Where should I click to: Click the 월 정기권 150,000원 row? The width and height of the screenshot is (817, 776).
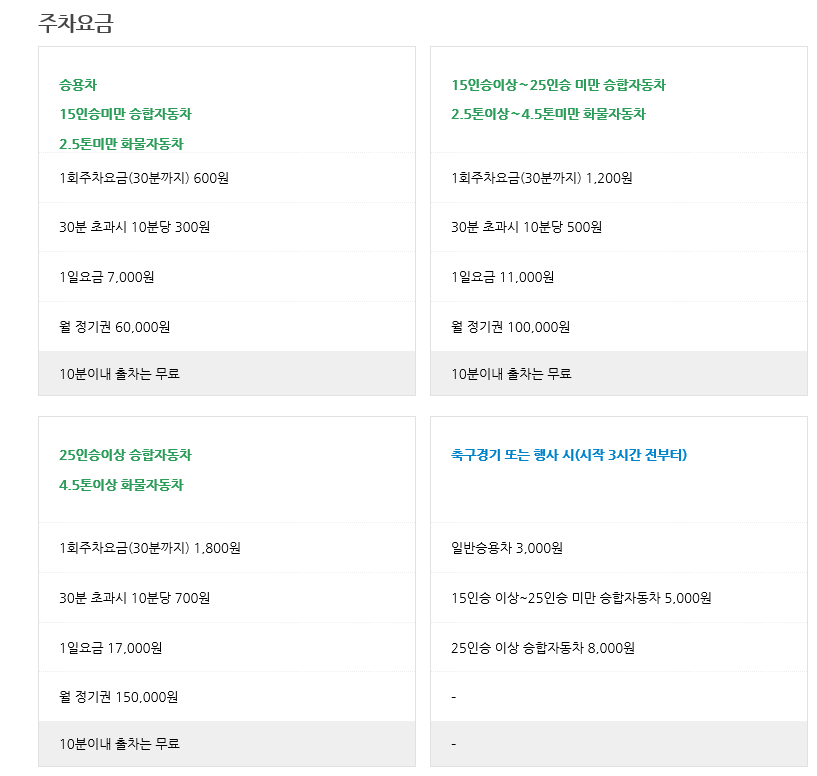118,697
